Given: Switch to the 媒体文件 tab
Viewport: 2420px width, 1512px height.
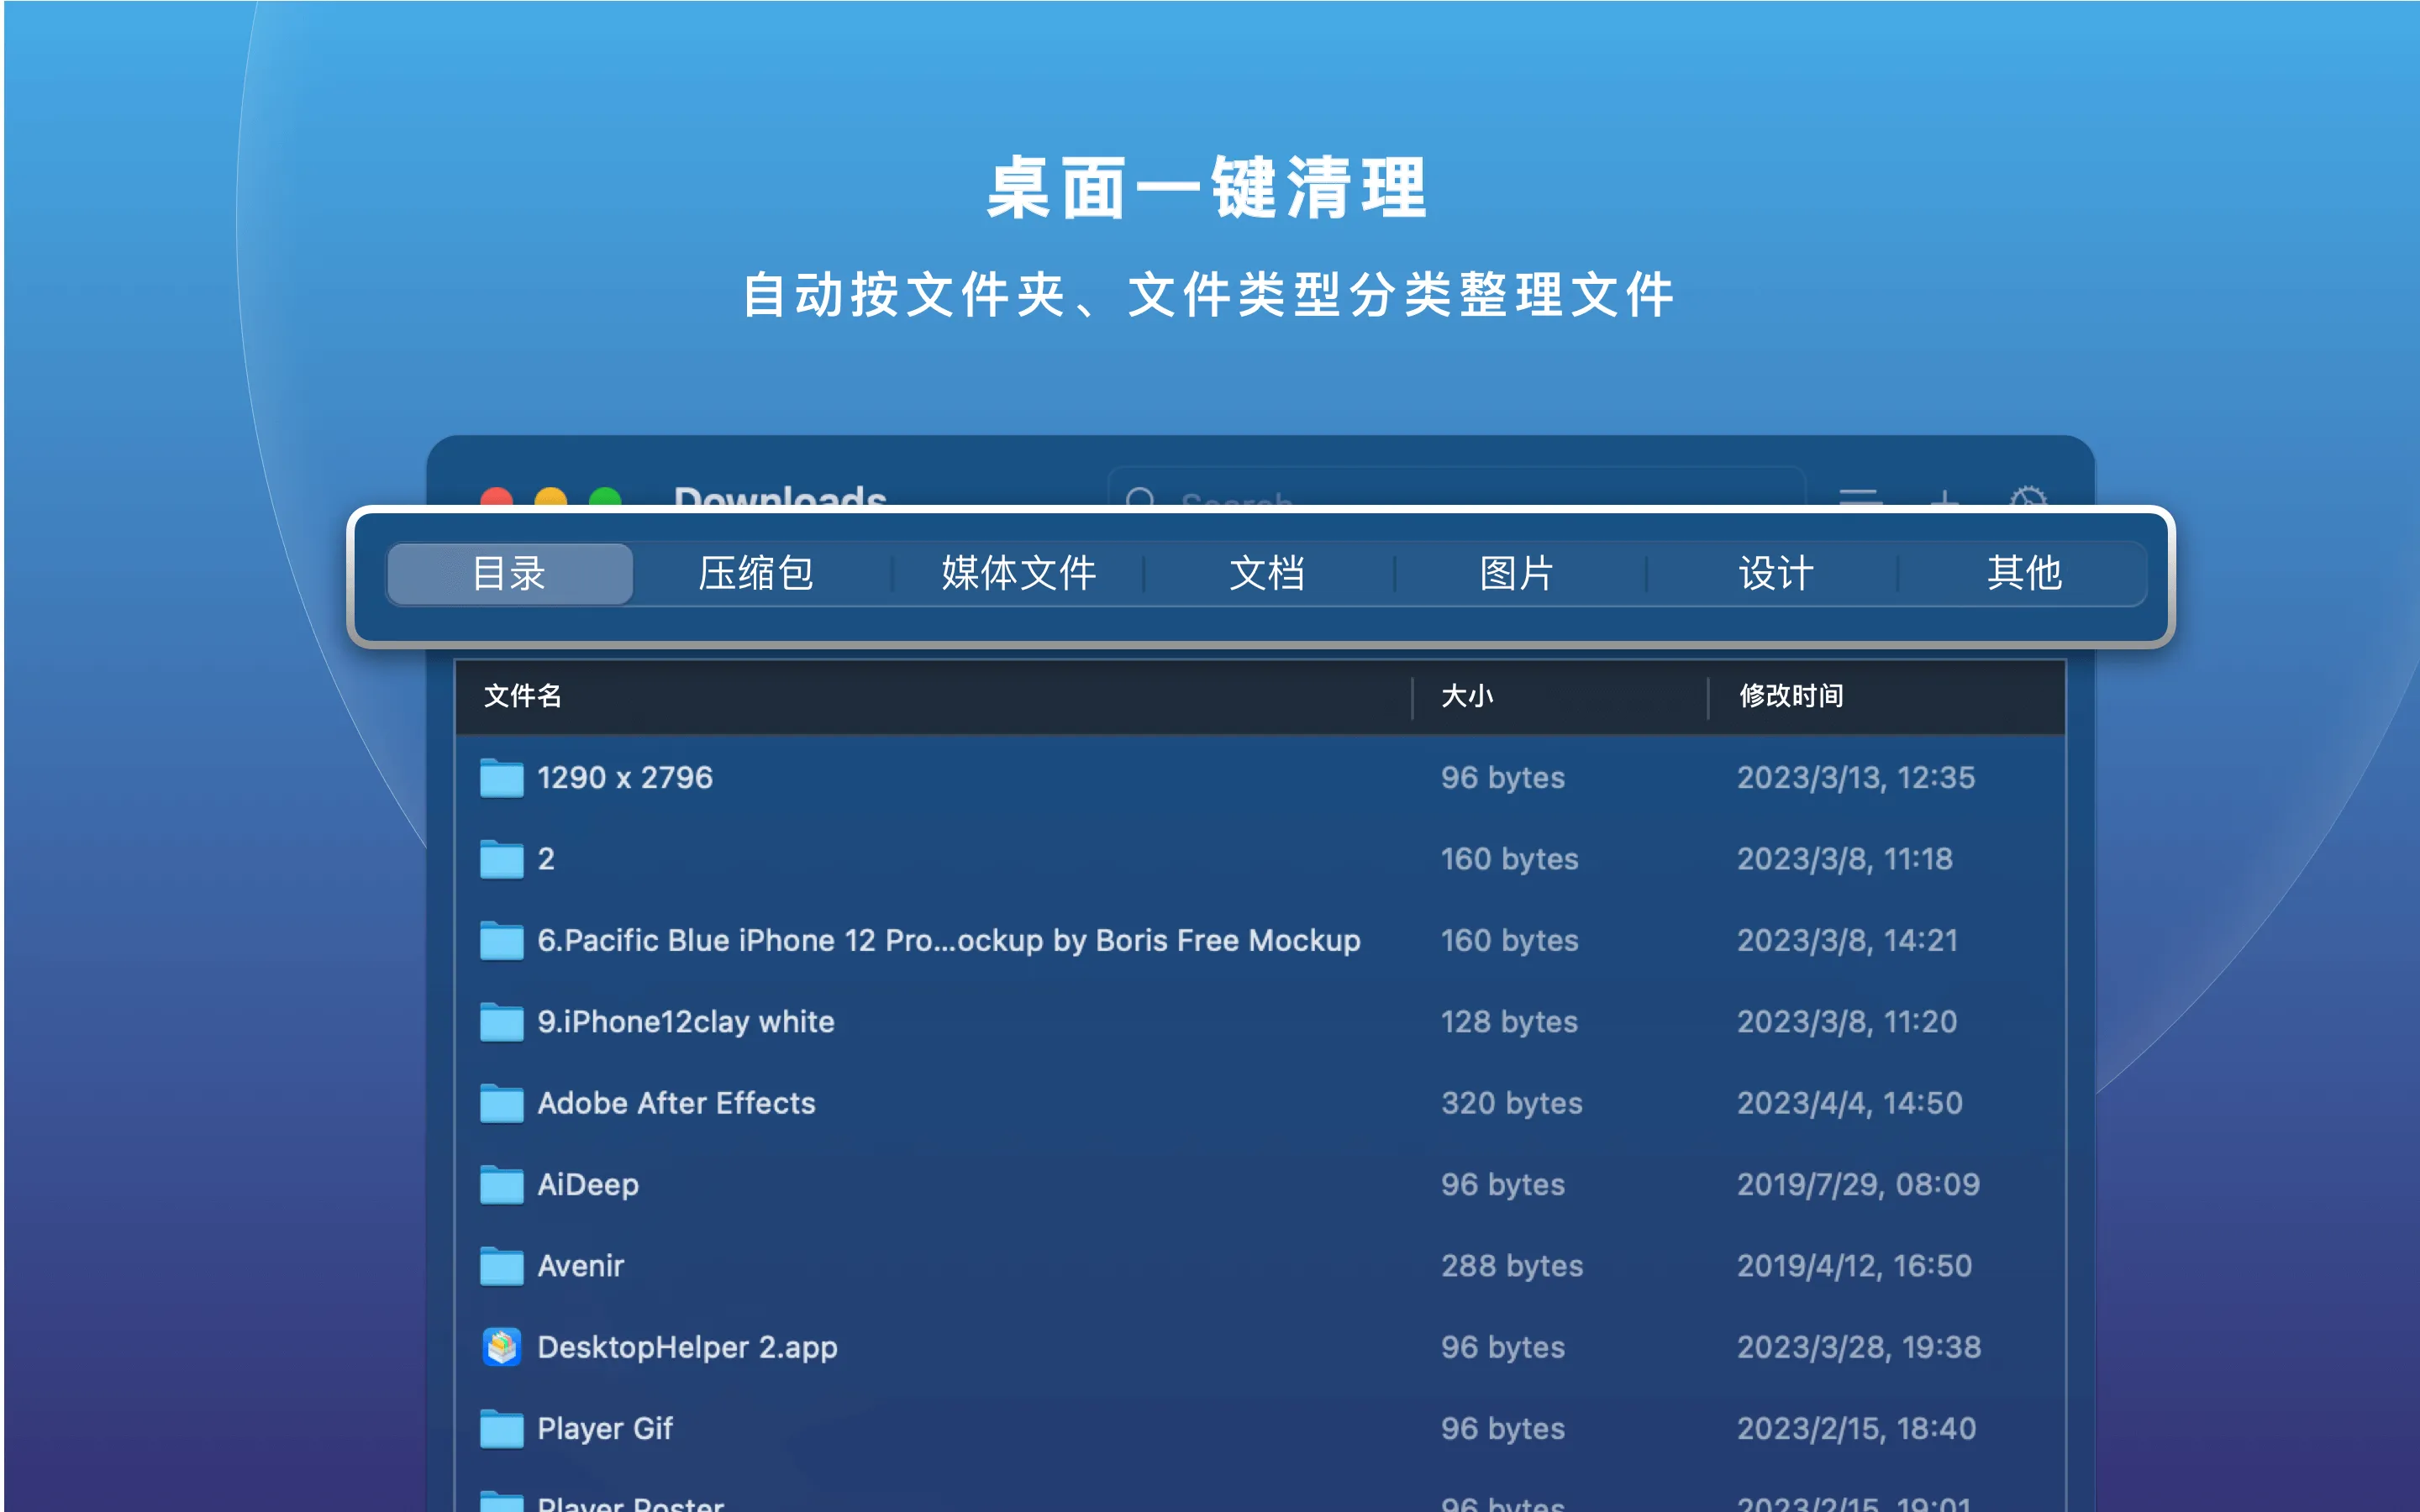Looking at the screenshot, I should pyautogui.click(x=1017, y=573).
